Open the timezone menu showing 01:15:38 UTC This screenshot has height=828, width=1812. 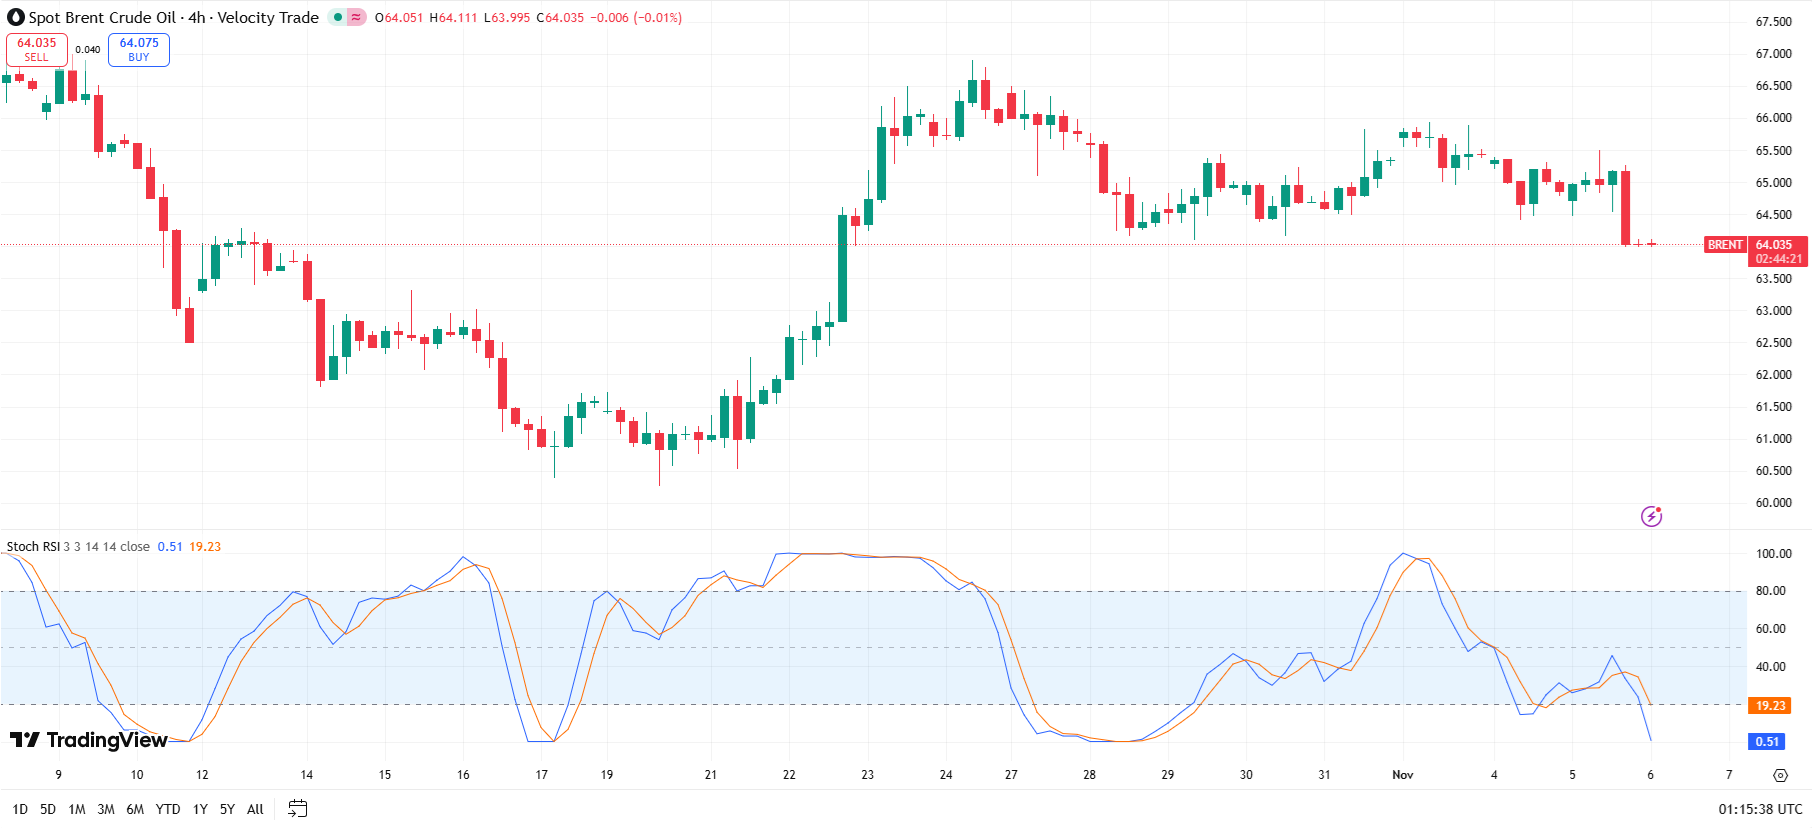coord(1760,809)
